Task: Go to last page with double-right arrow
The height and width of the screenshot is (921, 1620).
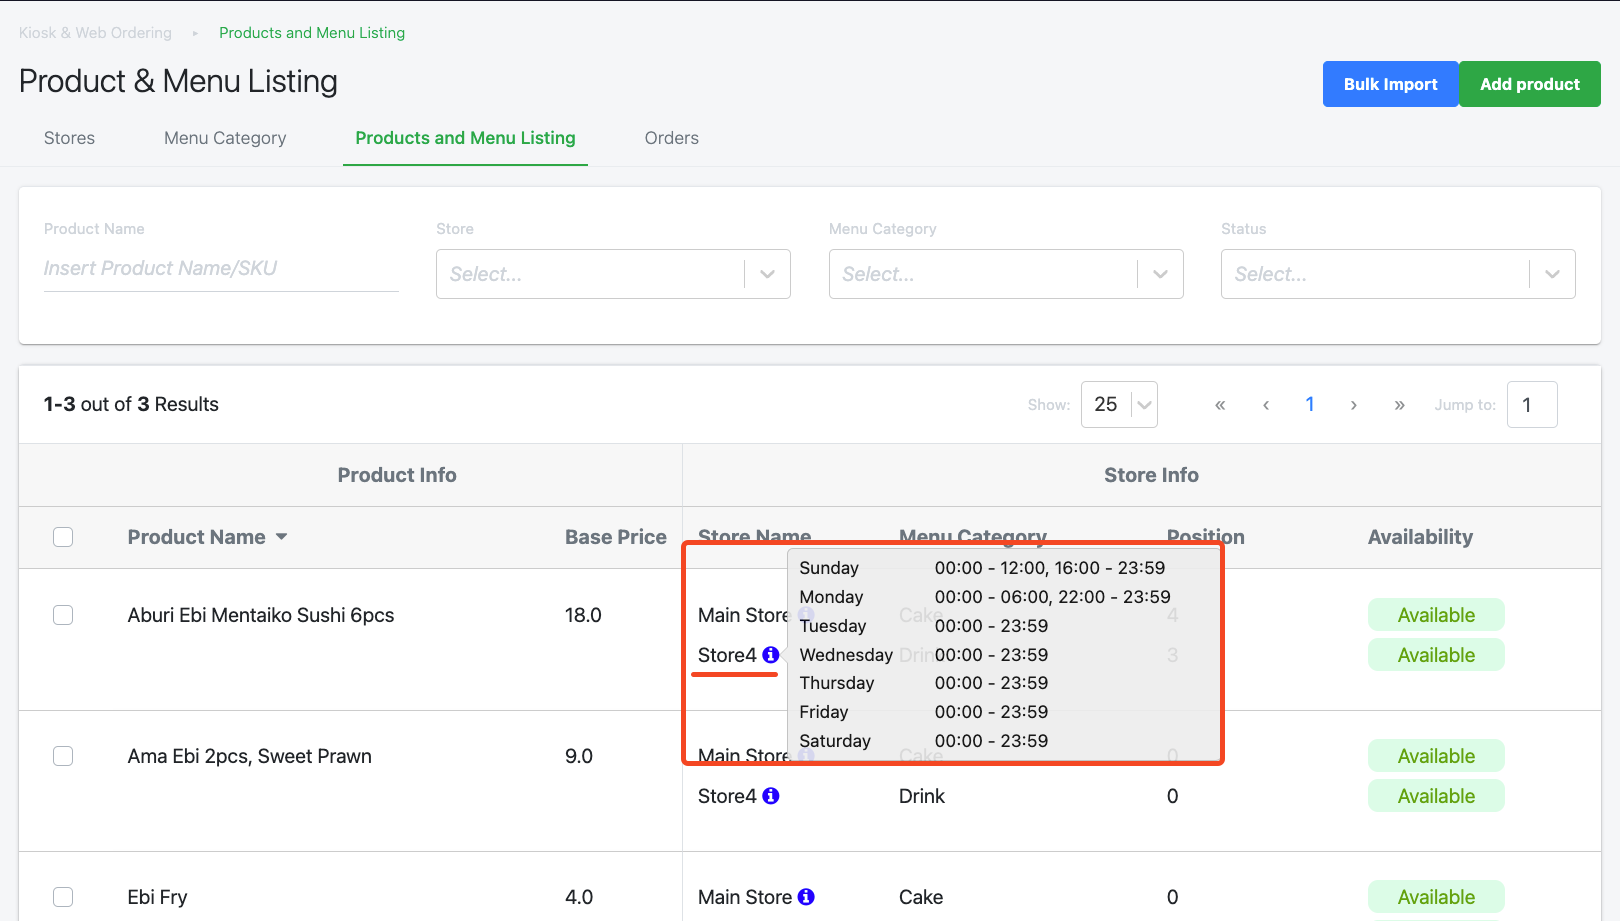Action: click(x=1400, y=405)
